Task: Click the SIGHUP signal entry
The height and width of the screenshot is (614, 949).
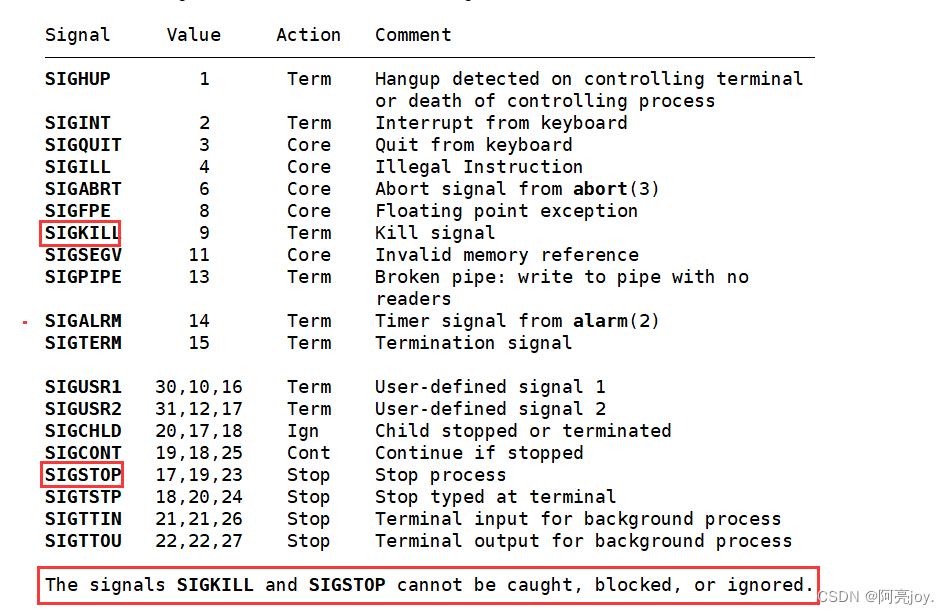Action: coord(77,79)
